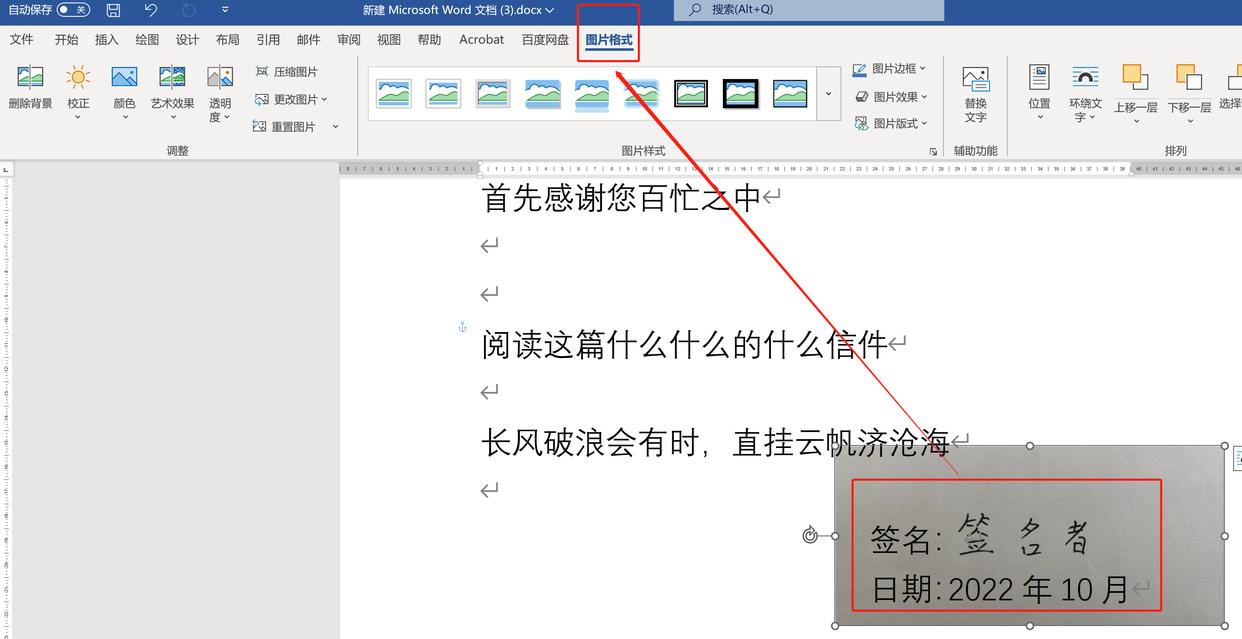1242x639 pixels.
Task: Open the picture styles gallery dropdown arrow
Action: [826, 93]
